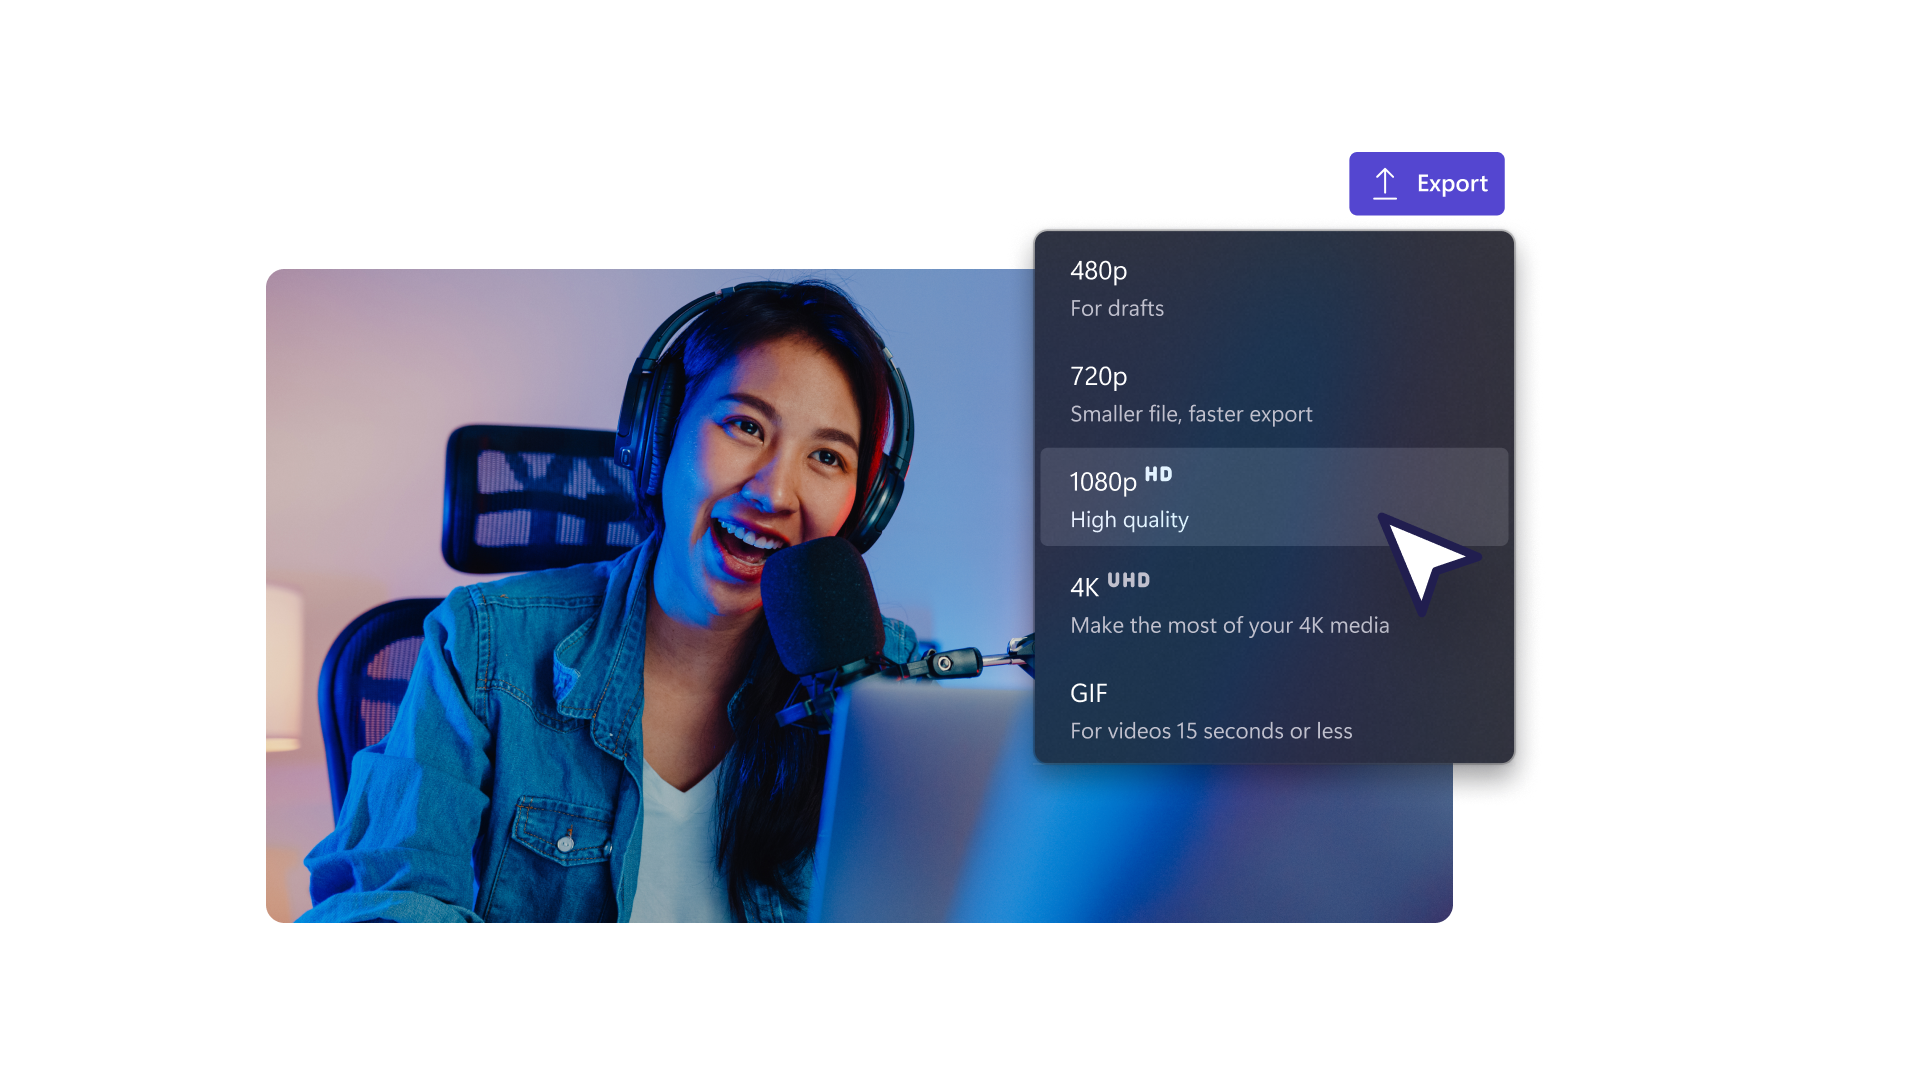This screenshot has height=1080, width=1920.
Task: Select GIF export for short videos
Action: click(x=1274, y=710)
